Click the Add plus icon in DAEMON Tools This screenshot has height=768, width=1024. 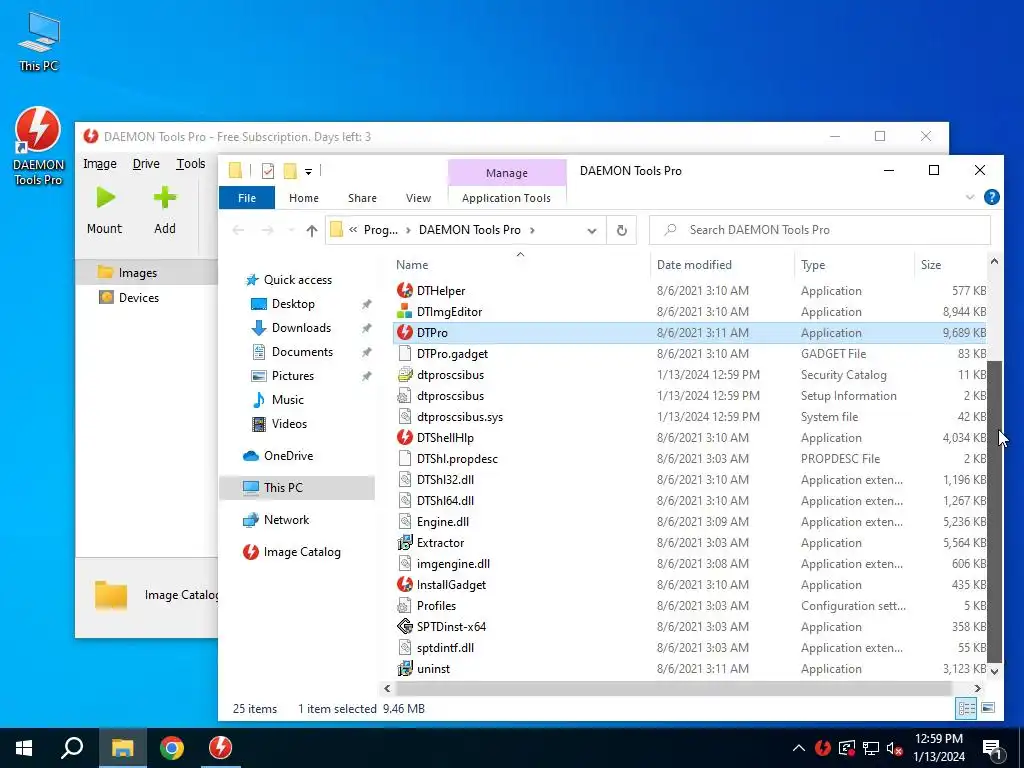[x=165, y=198]
